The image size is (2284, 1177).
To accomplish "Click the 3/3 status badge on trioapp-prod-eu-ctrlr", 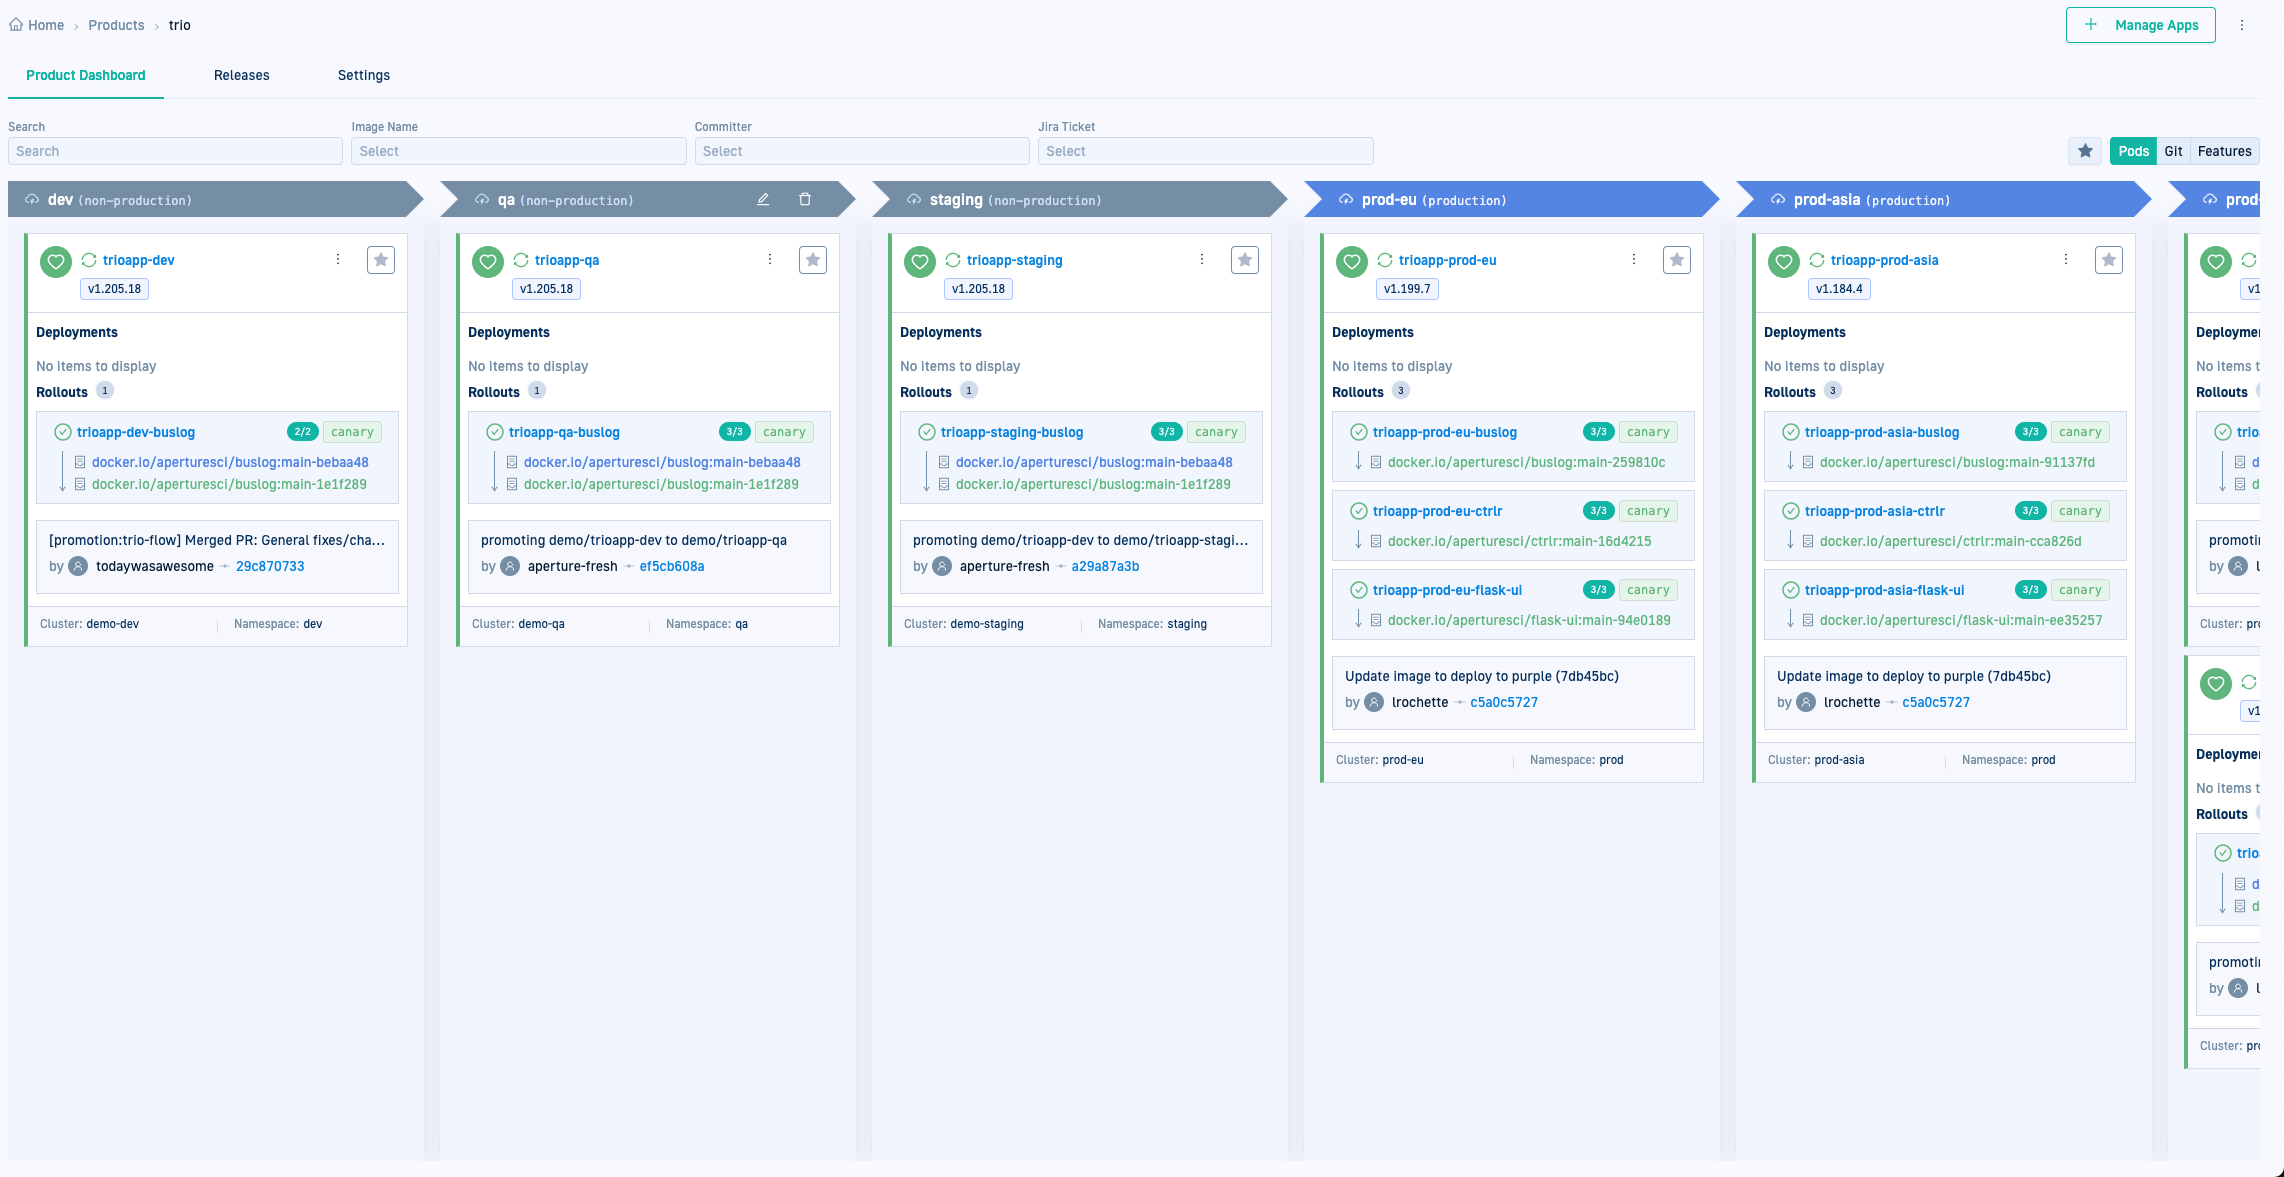I will [x=1598, y=511].
